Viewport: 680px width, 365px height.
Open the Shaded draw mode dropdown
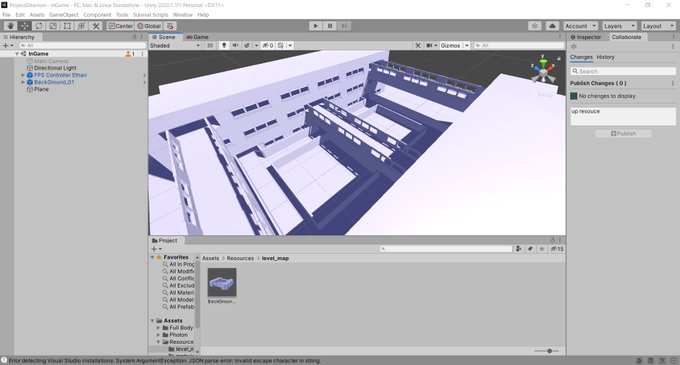(175, 46)
